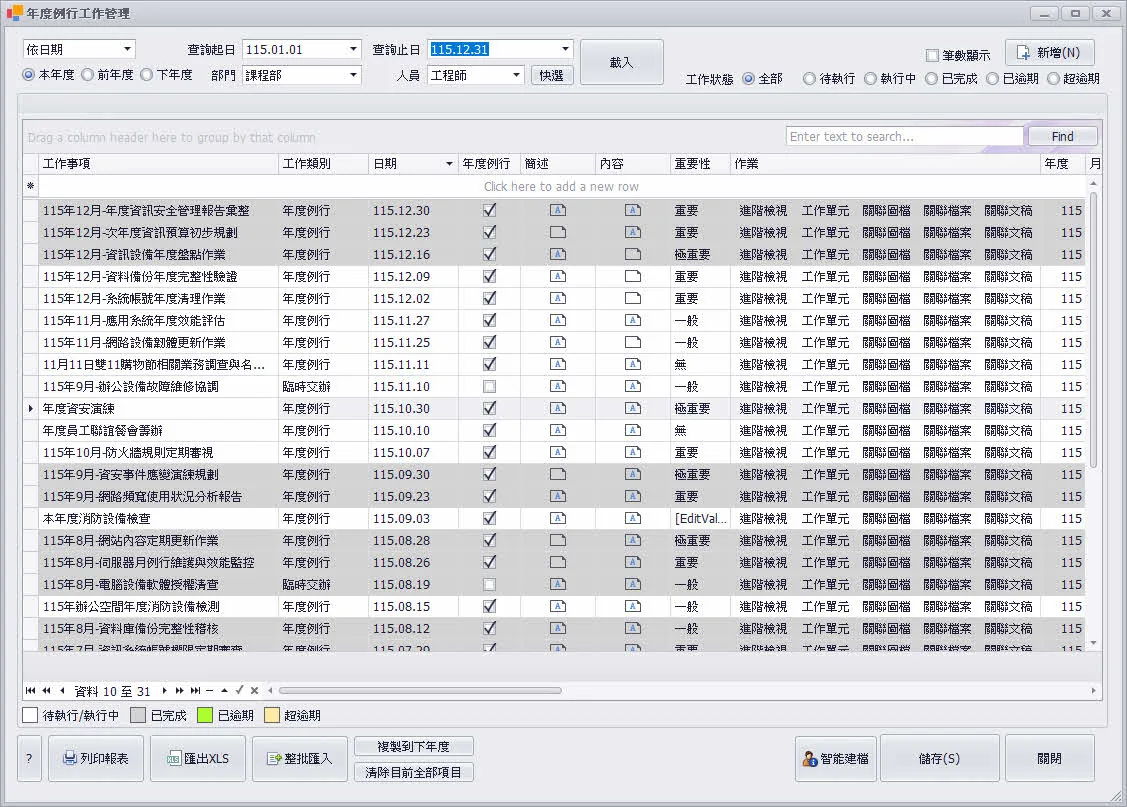Image resolution: width=1127 pixels, height=807 pixels.
Task: Click the 已完成 gray legend swatch
Action: point(138,715)
